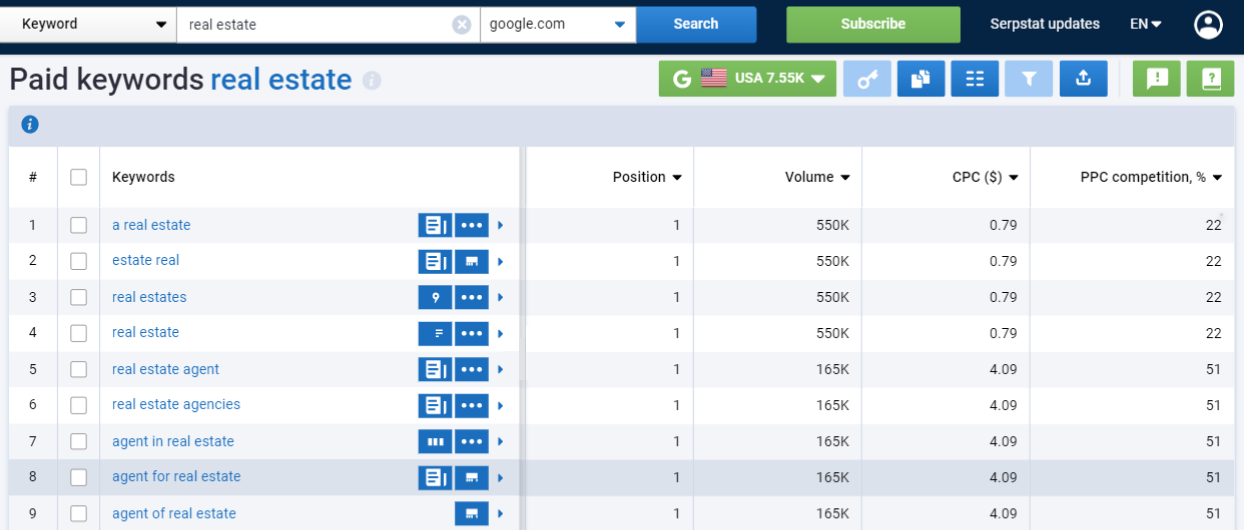Click the shopping ads icon for 'estate real'

472,261
